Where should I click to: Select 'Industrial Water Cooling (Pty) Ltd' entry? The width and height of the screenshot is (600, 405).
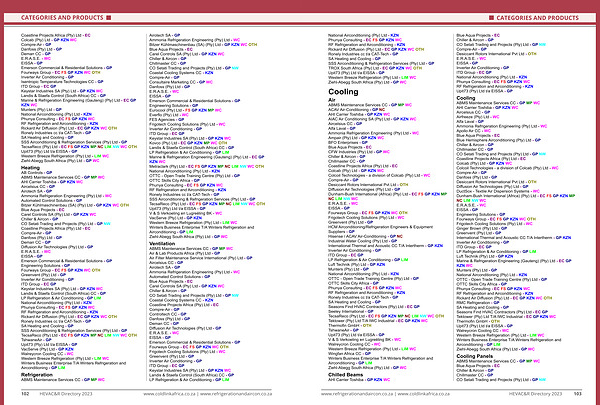(362, 241)
